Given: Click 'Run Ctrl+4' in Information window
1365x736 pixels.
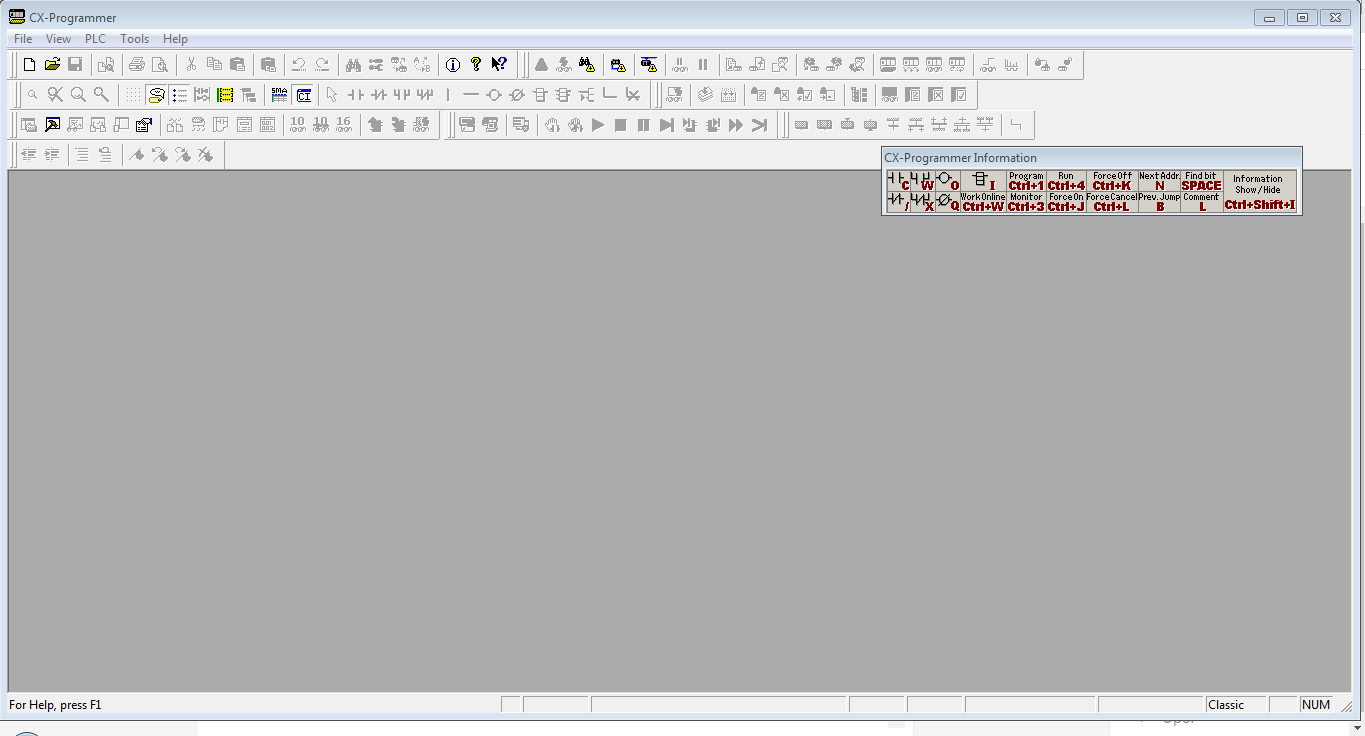Looking at the screenshot, I should [1066, 181].
